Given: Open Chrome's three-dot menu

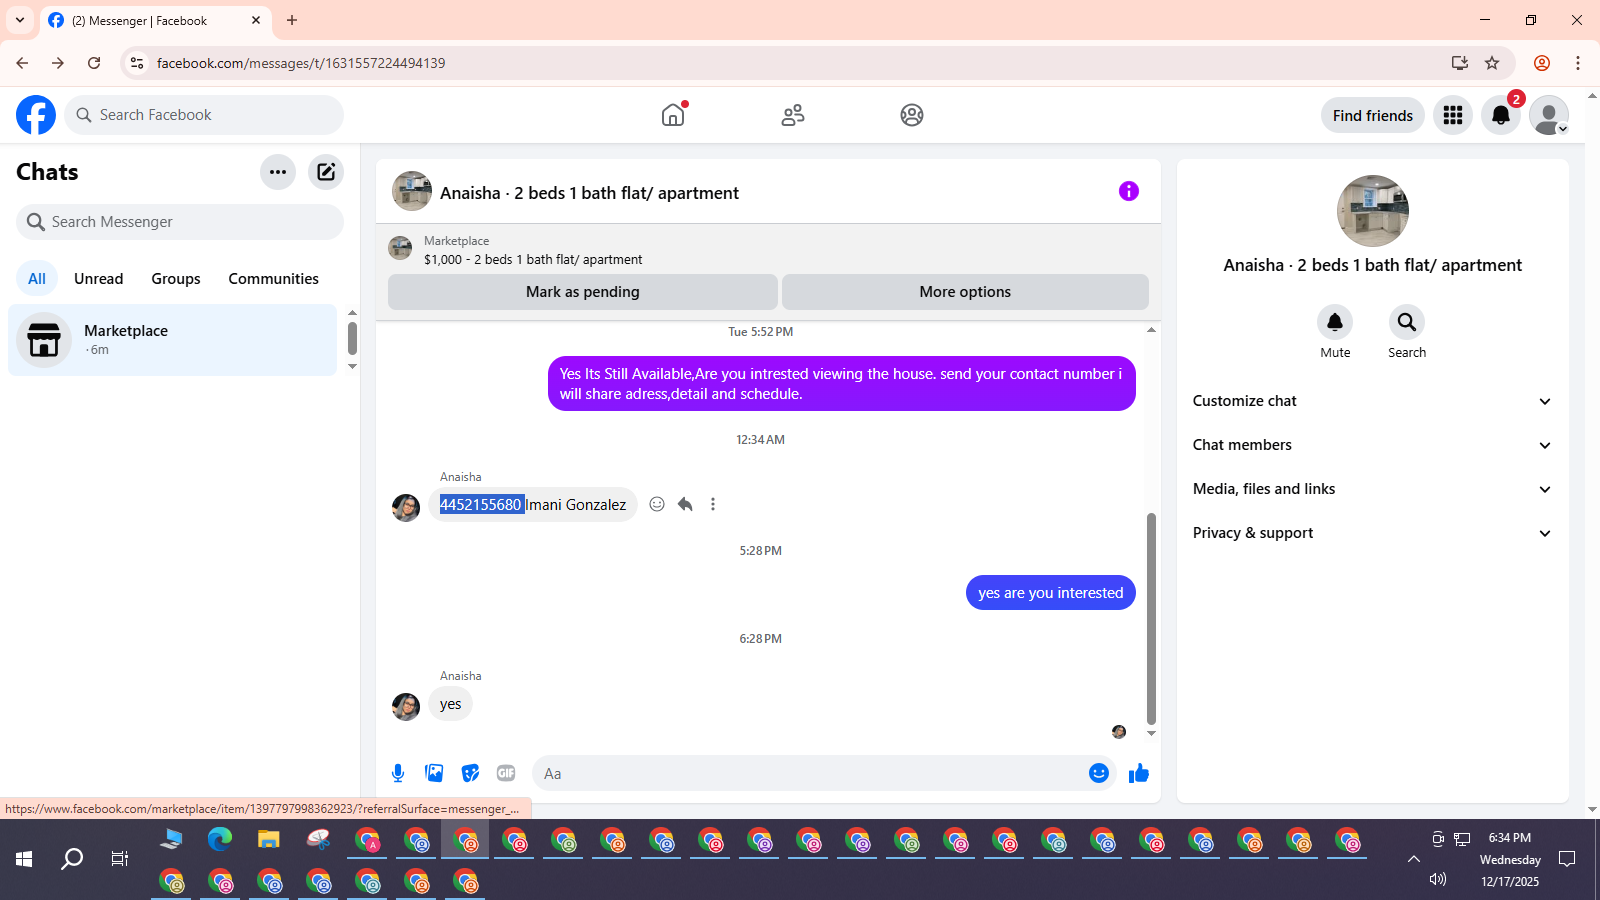Looking at the screenshot, I should coord(1578,63).
